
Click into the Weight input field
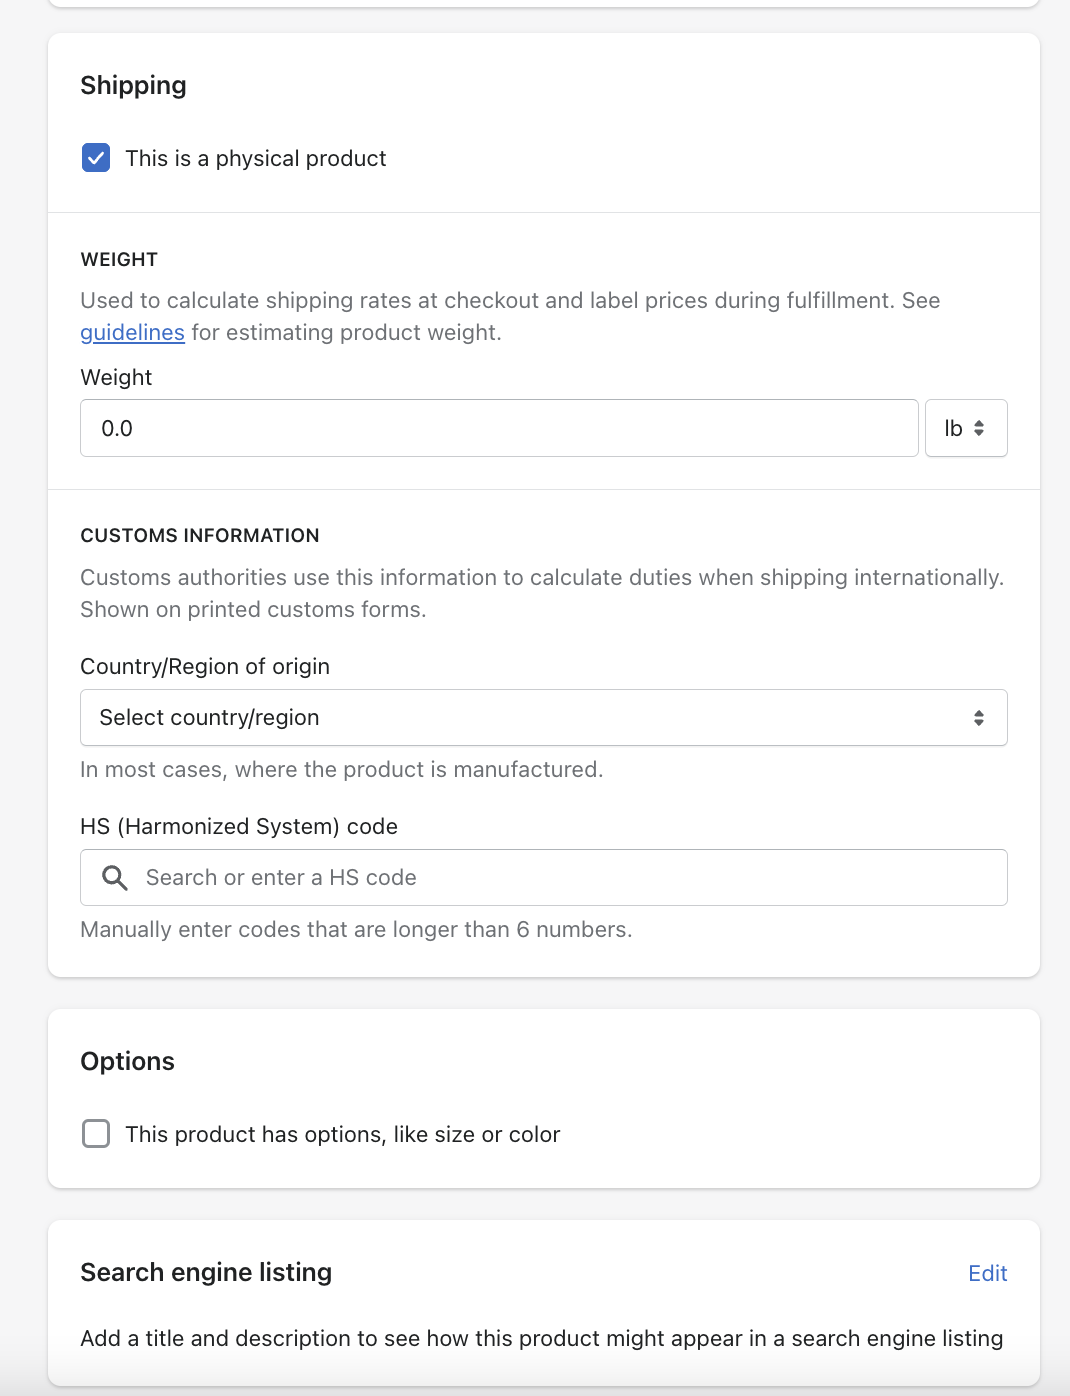click(498, 428)
